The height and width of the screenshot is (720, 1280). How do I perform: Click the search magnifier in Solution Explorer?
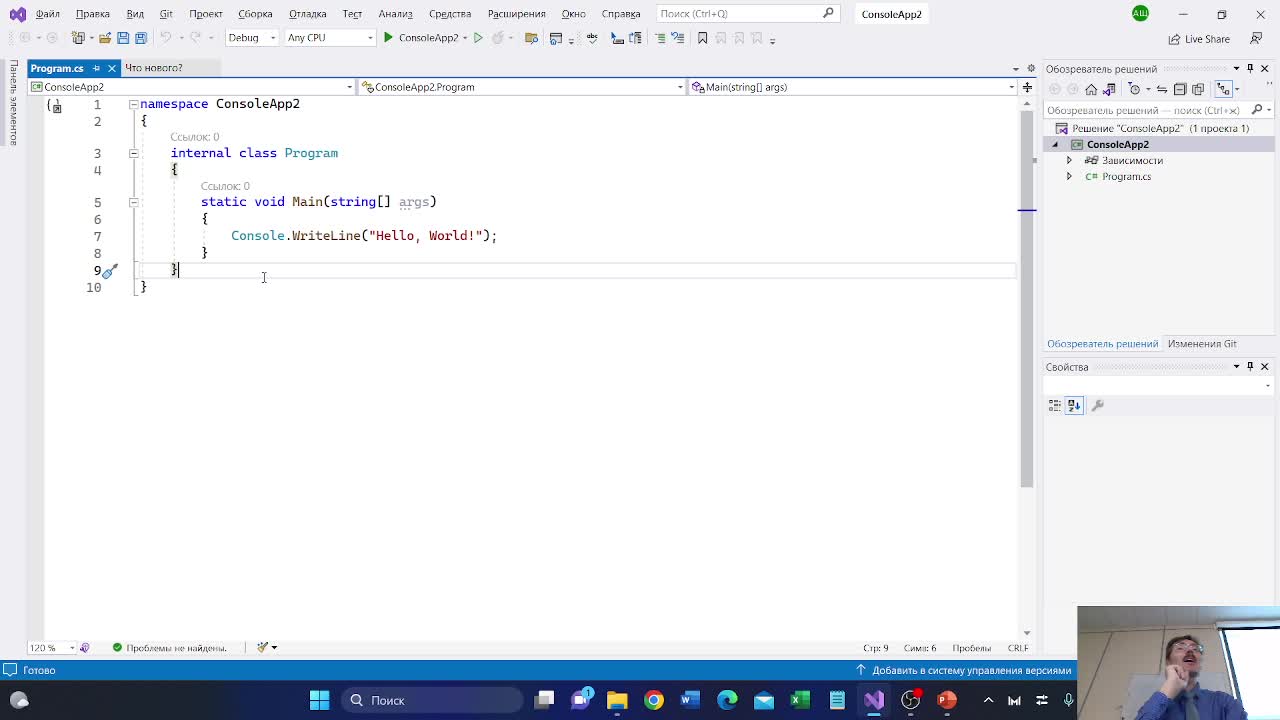pyautogui.click(x=1258, y=110)
